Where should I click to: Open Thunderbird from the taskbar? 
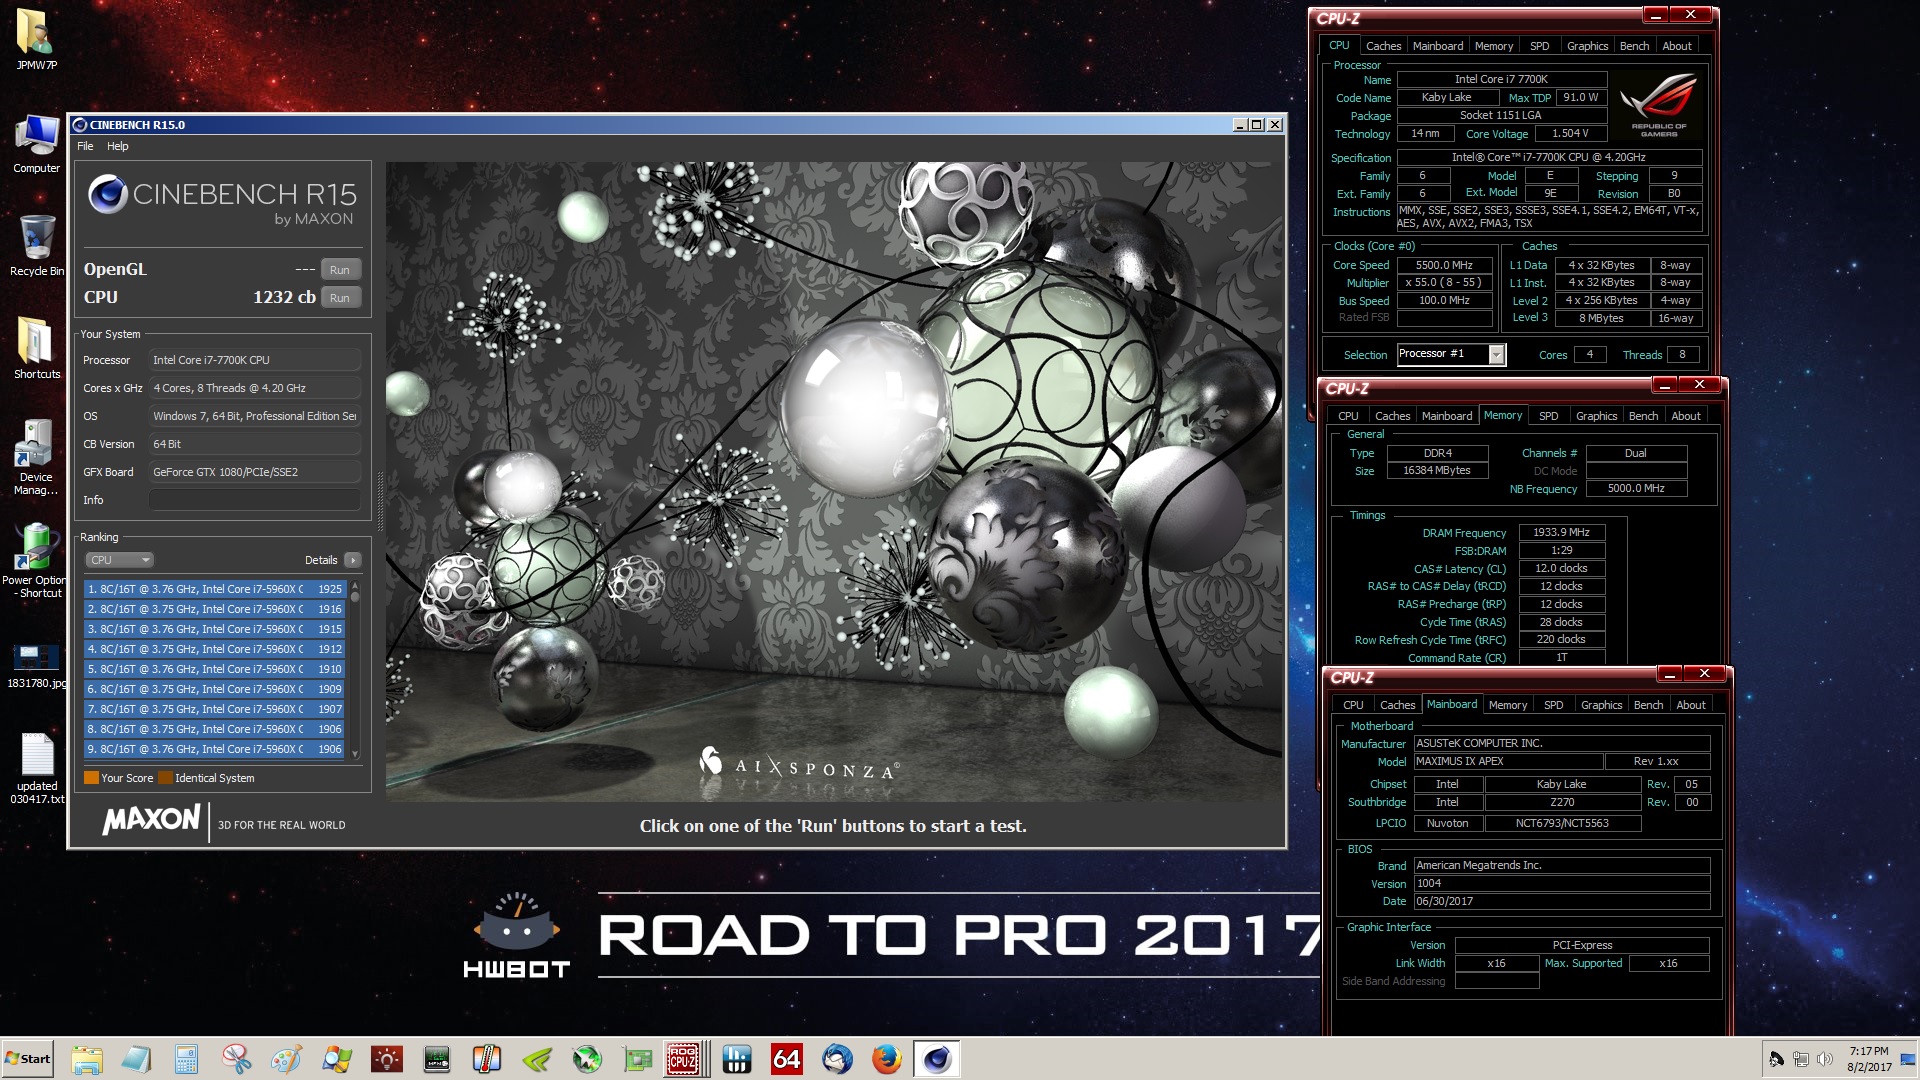click(x=837, y=1059)
